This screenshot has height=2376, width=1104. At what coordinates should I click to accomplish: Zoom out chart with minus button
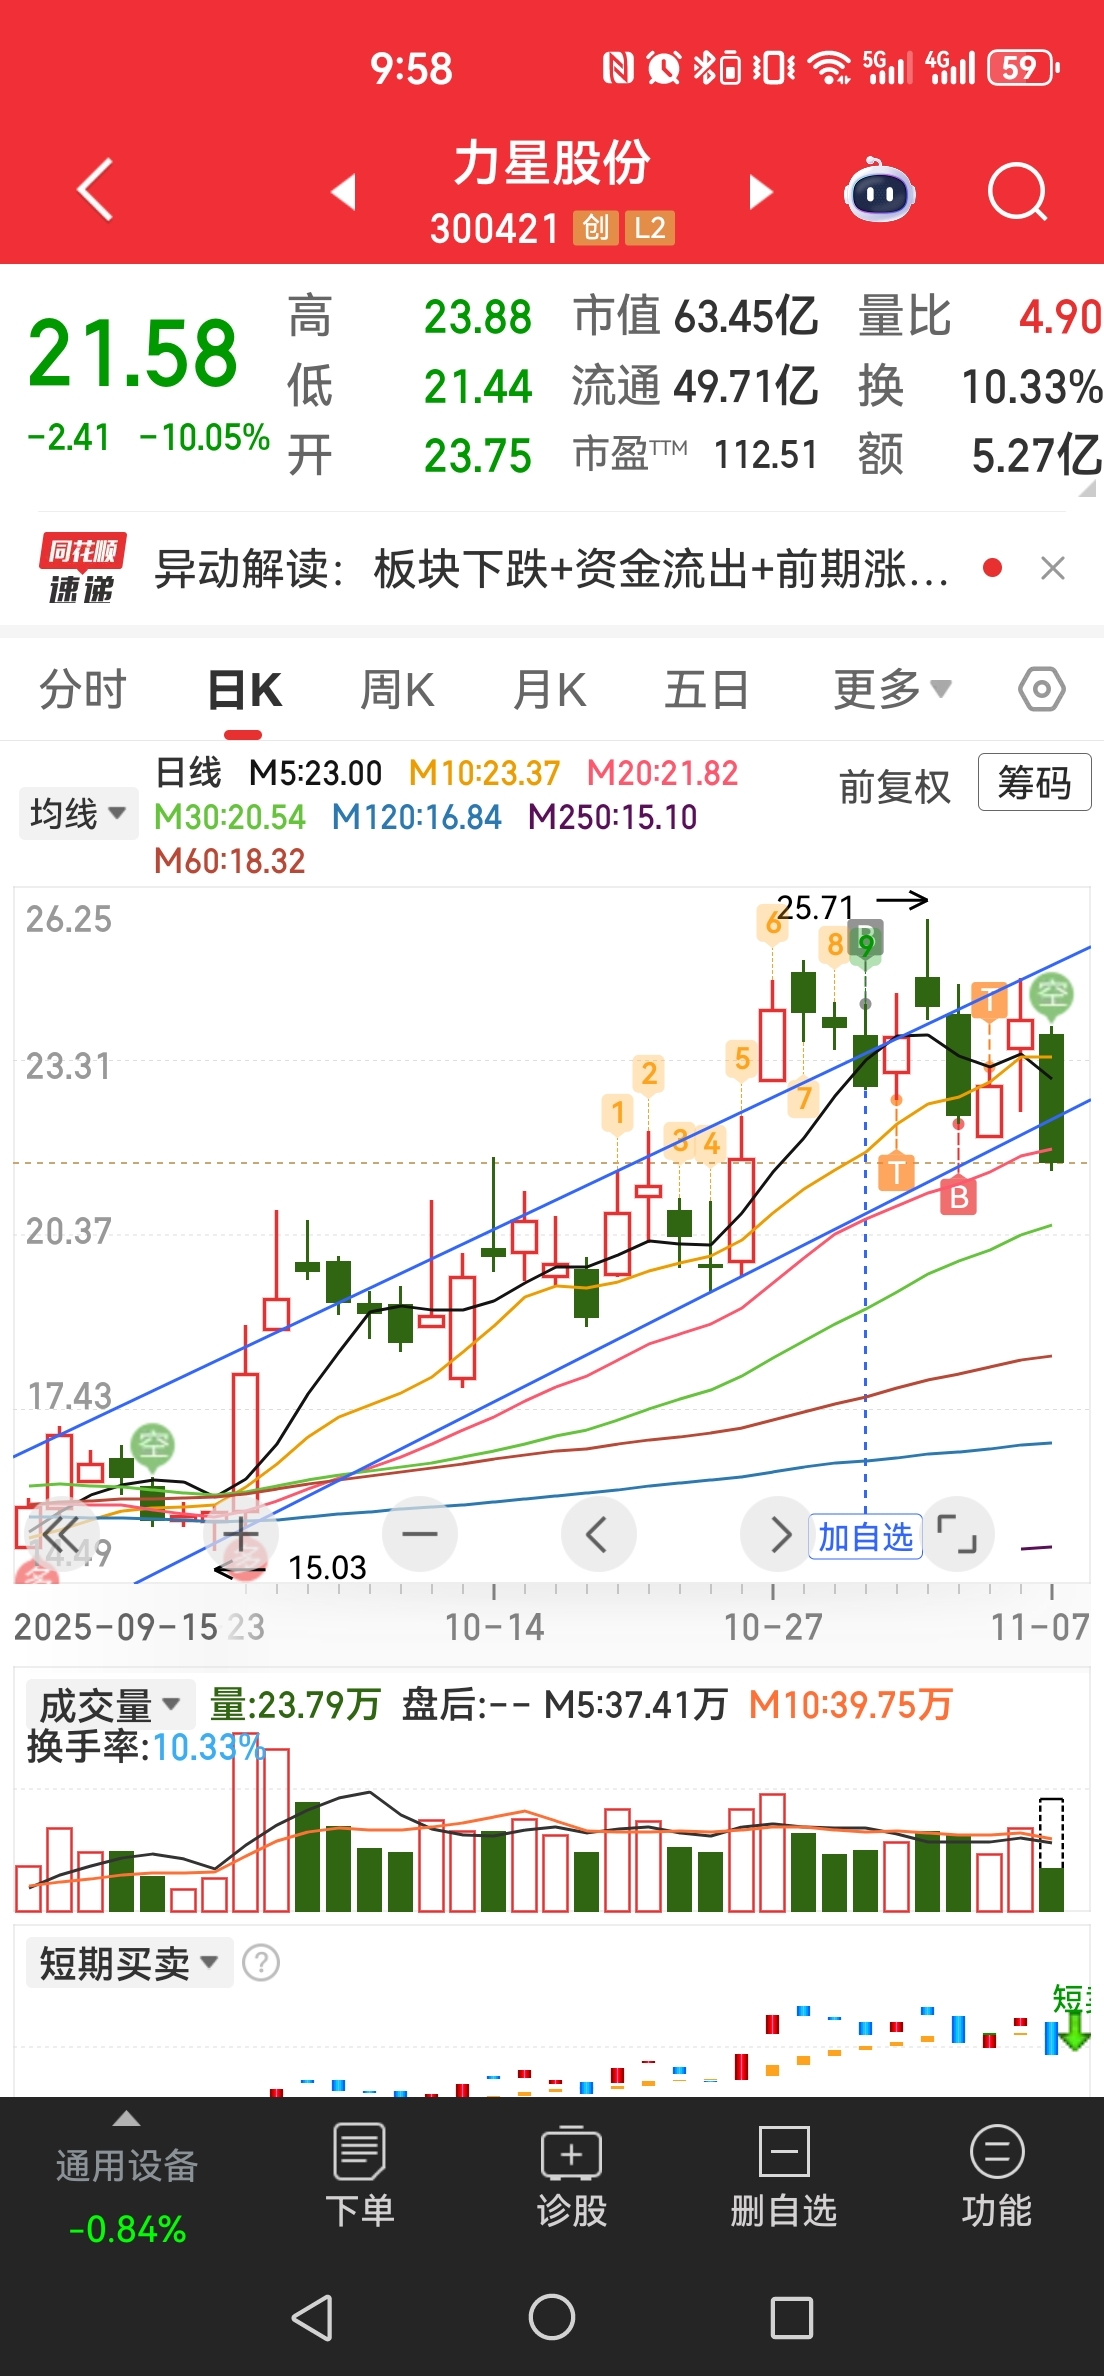coord(420,1533)
